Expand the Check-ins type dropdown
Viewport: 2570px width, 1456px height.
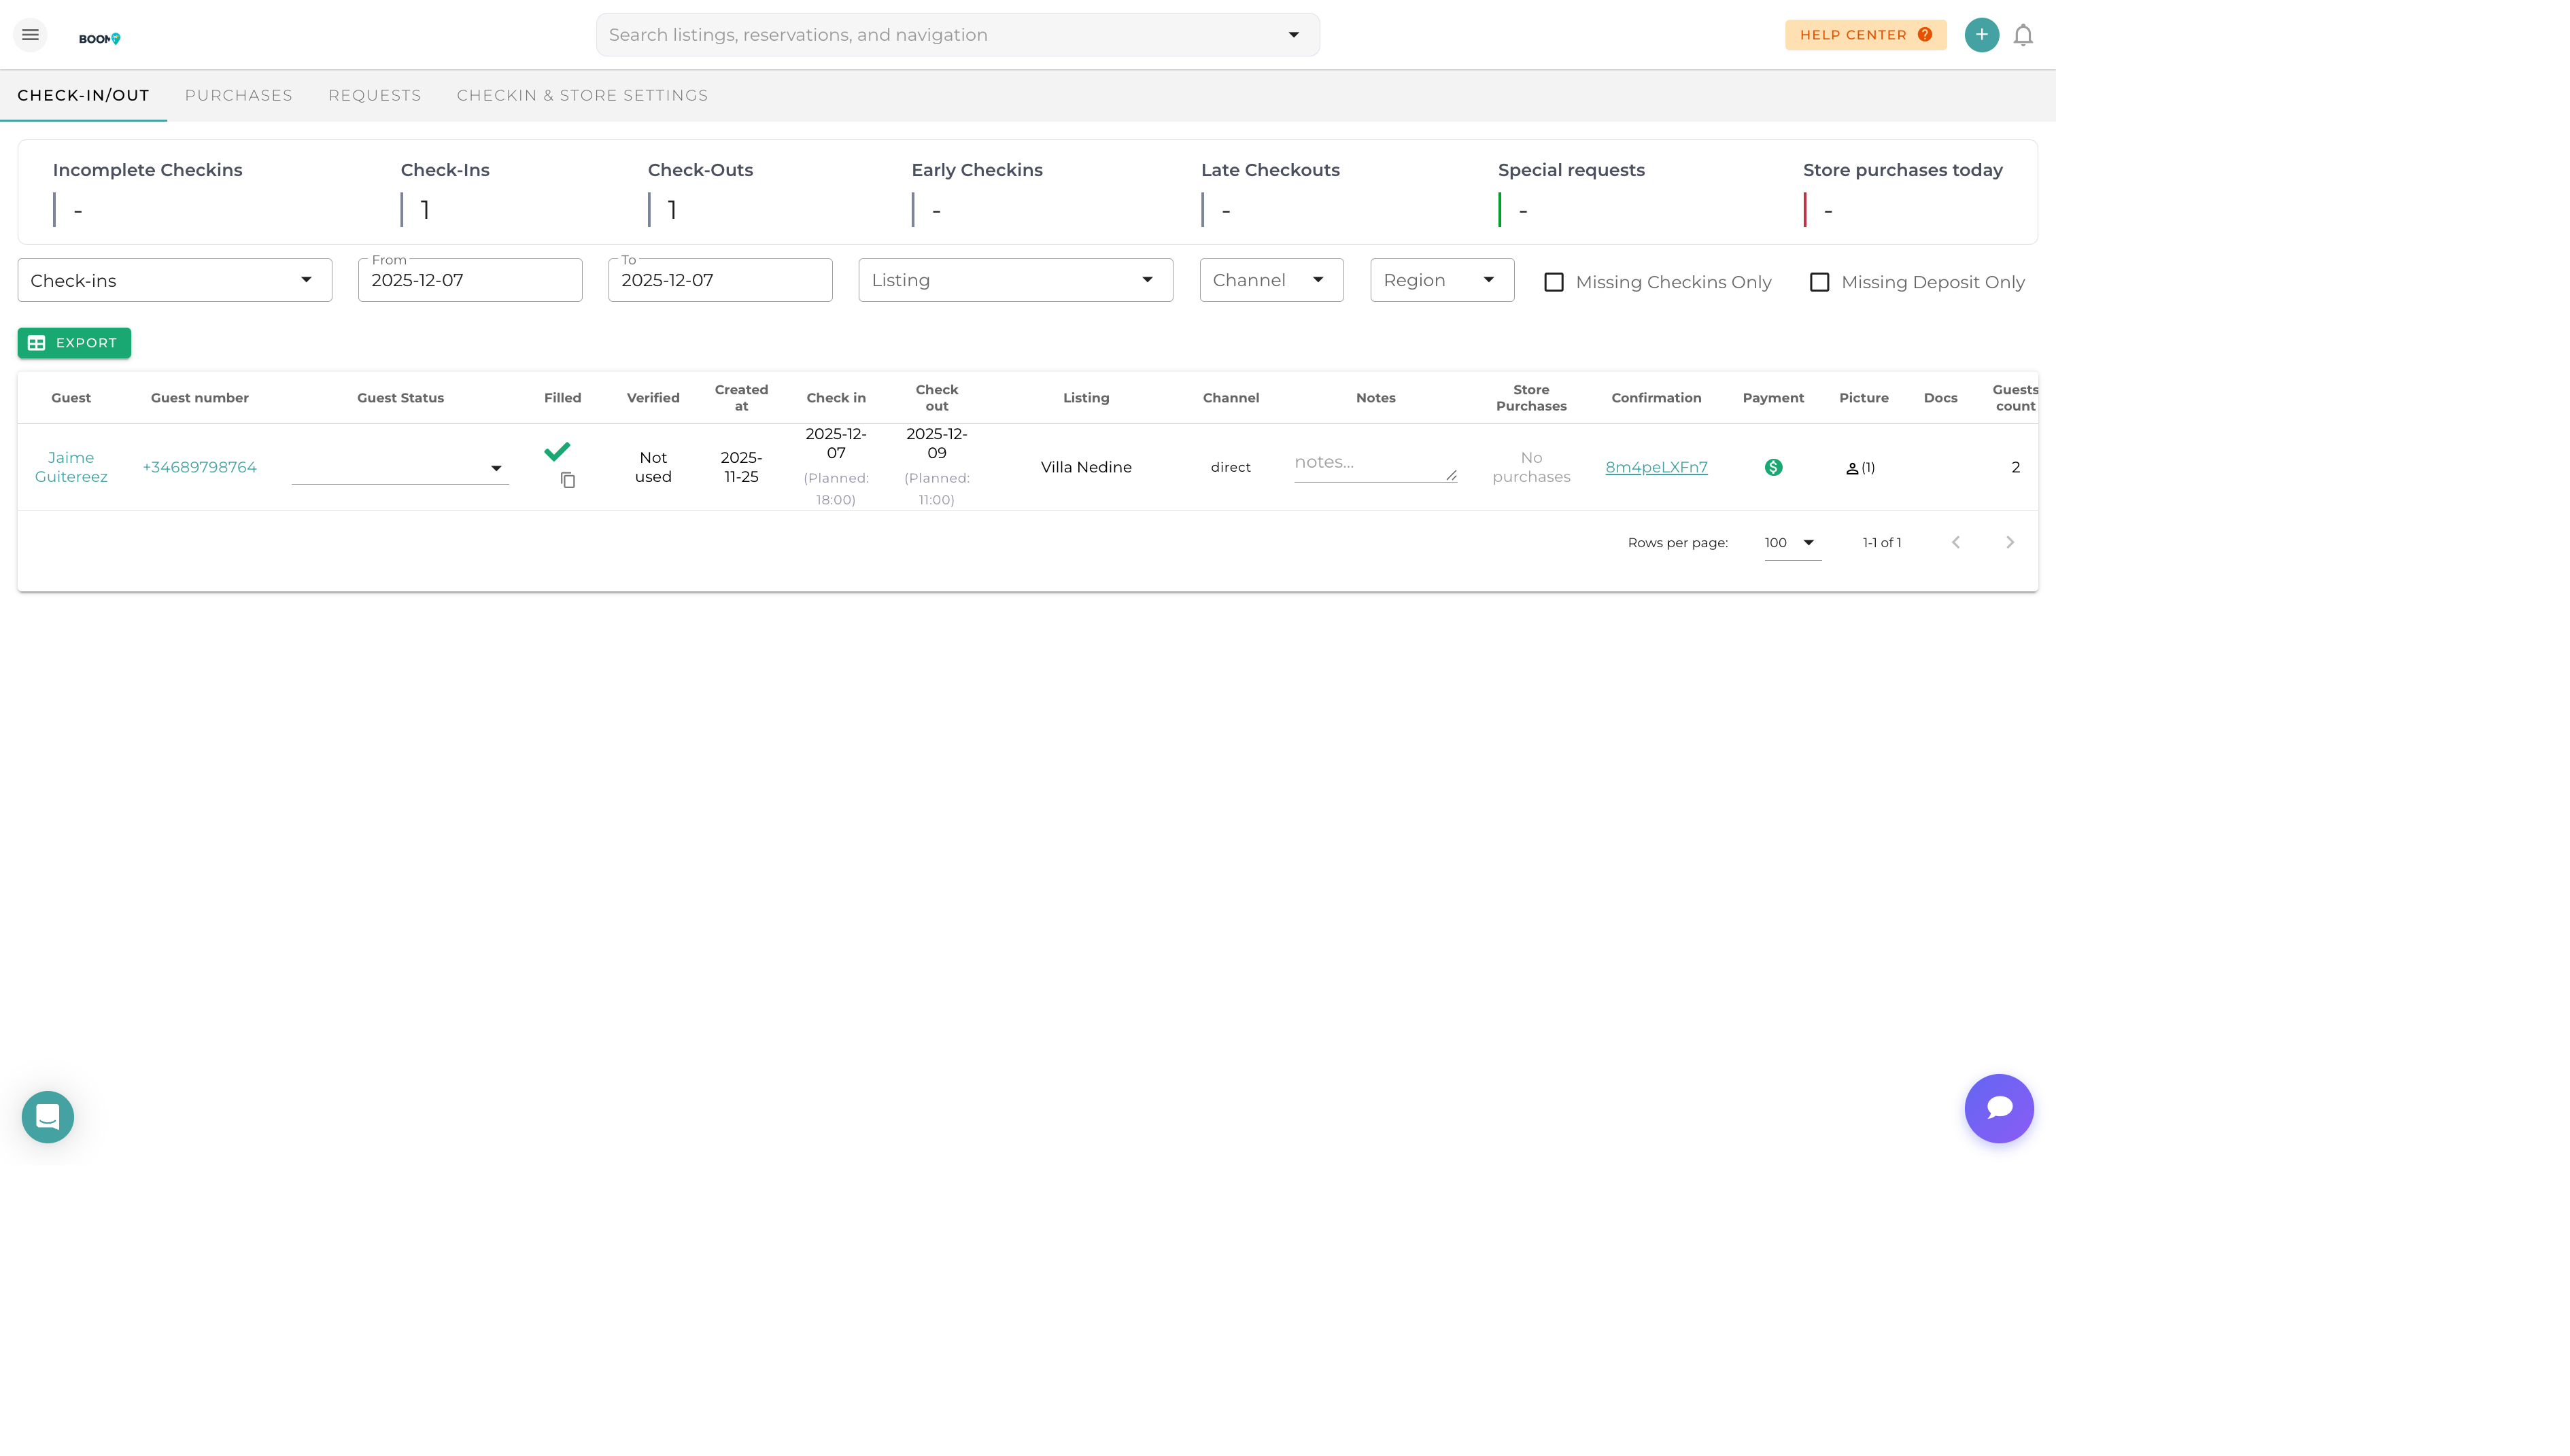click(175, 280)
